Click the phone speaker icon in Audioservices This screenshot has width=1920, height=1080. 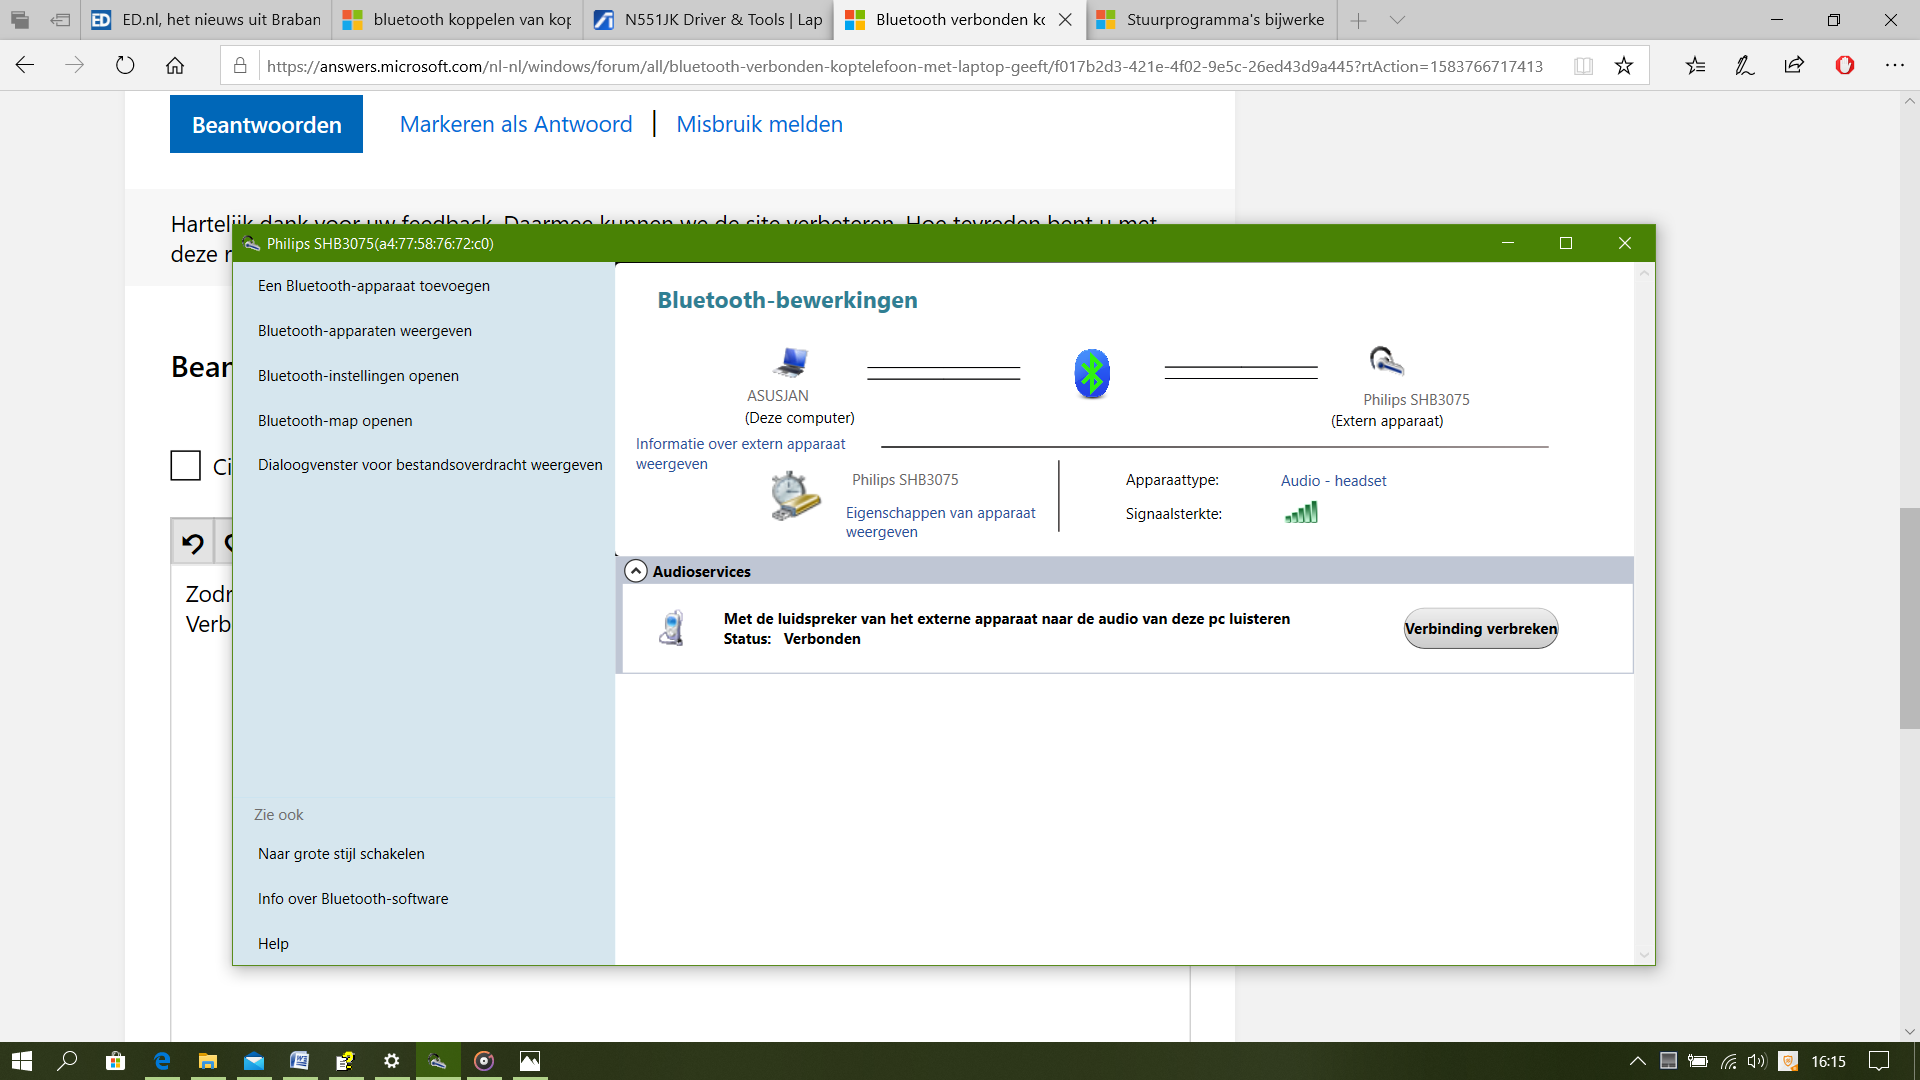click(x=673, y=628)
